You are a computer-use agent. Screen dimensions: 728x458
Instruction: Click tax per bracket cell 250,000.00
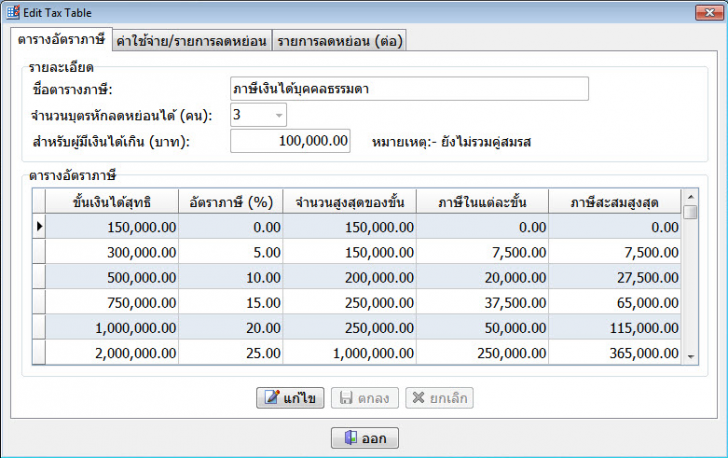pyautogui.click(x=482, y=352)
